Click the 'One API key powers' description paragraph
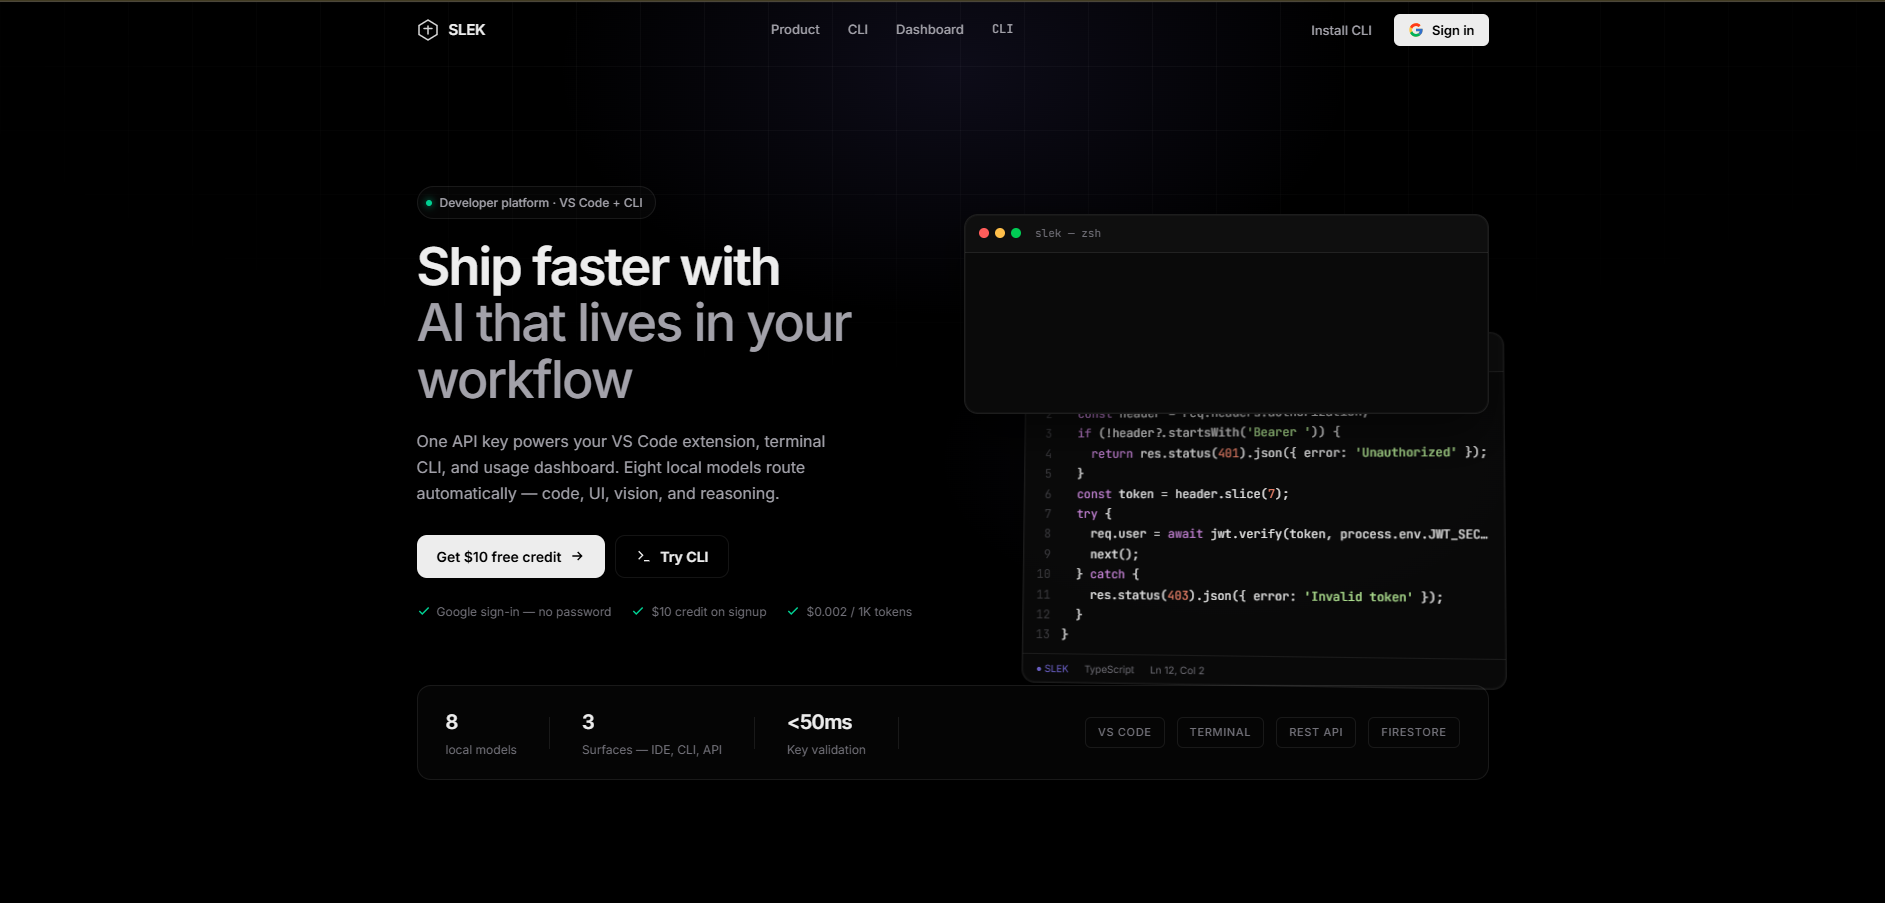This screenshot has height=903, width=1885. pyautogui.click(x=621, y=467)
